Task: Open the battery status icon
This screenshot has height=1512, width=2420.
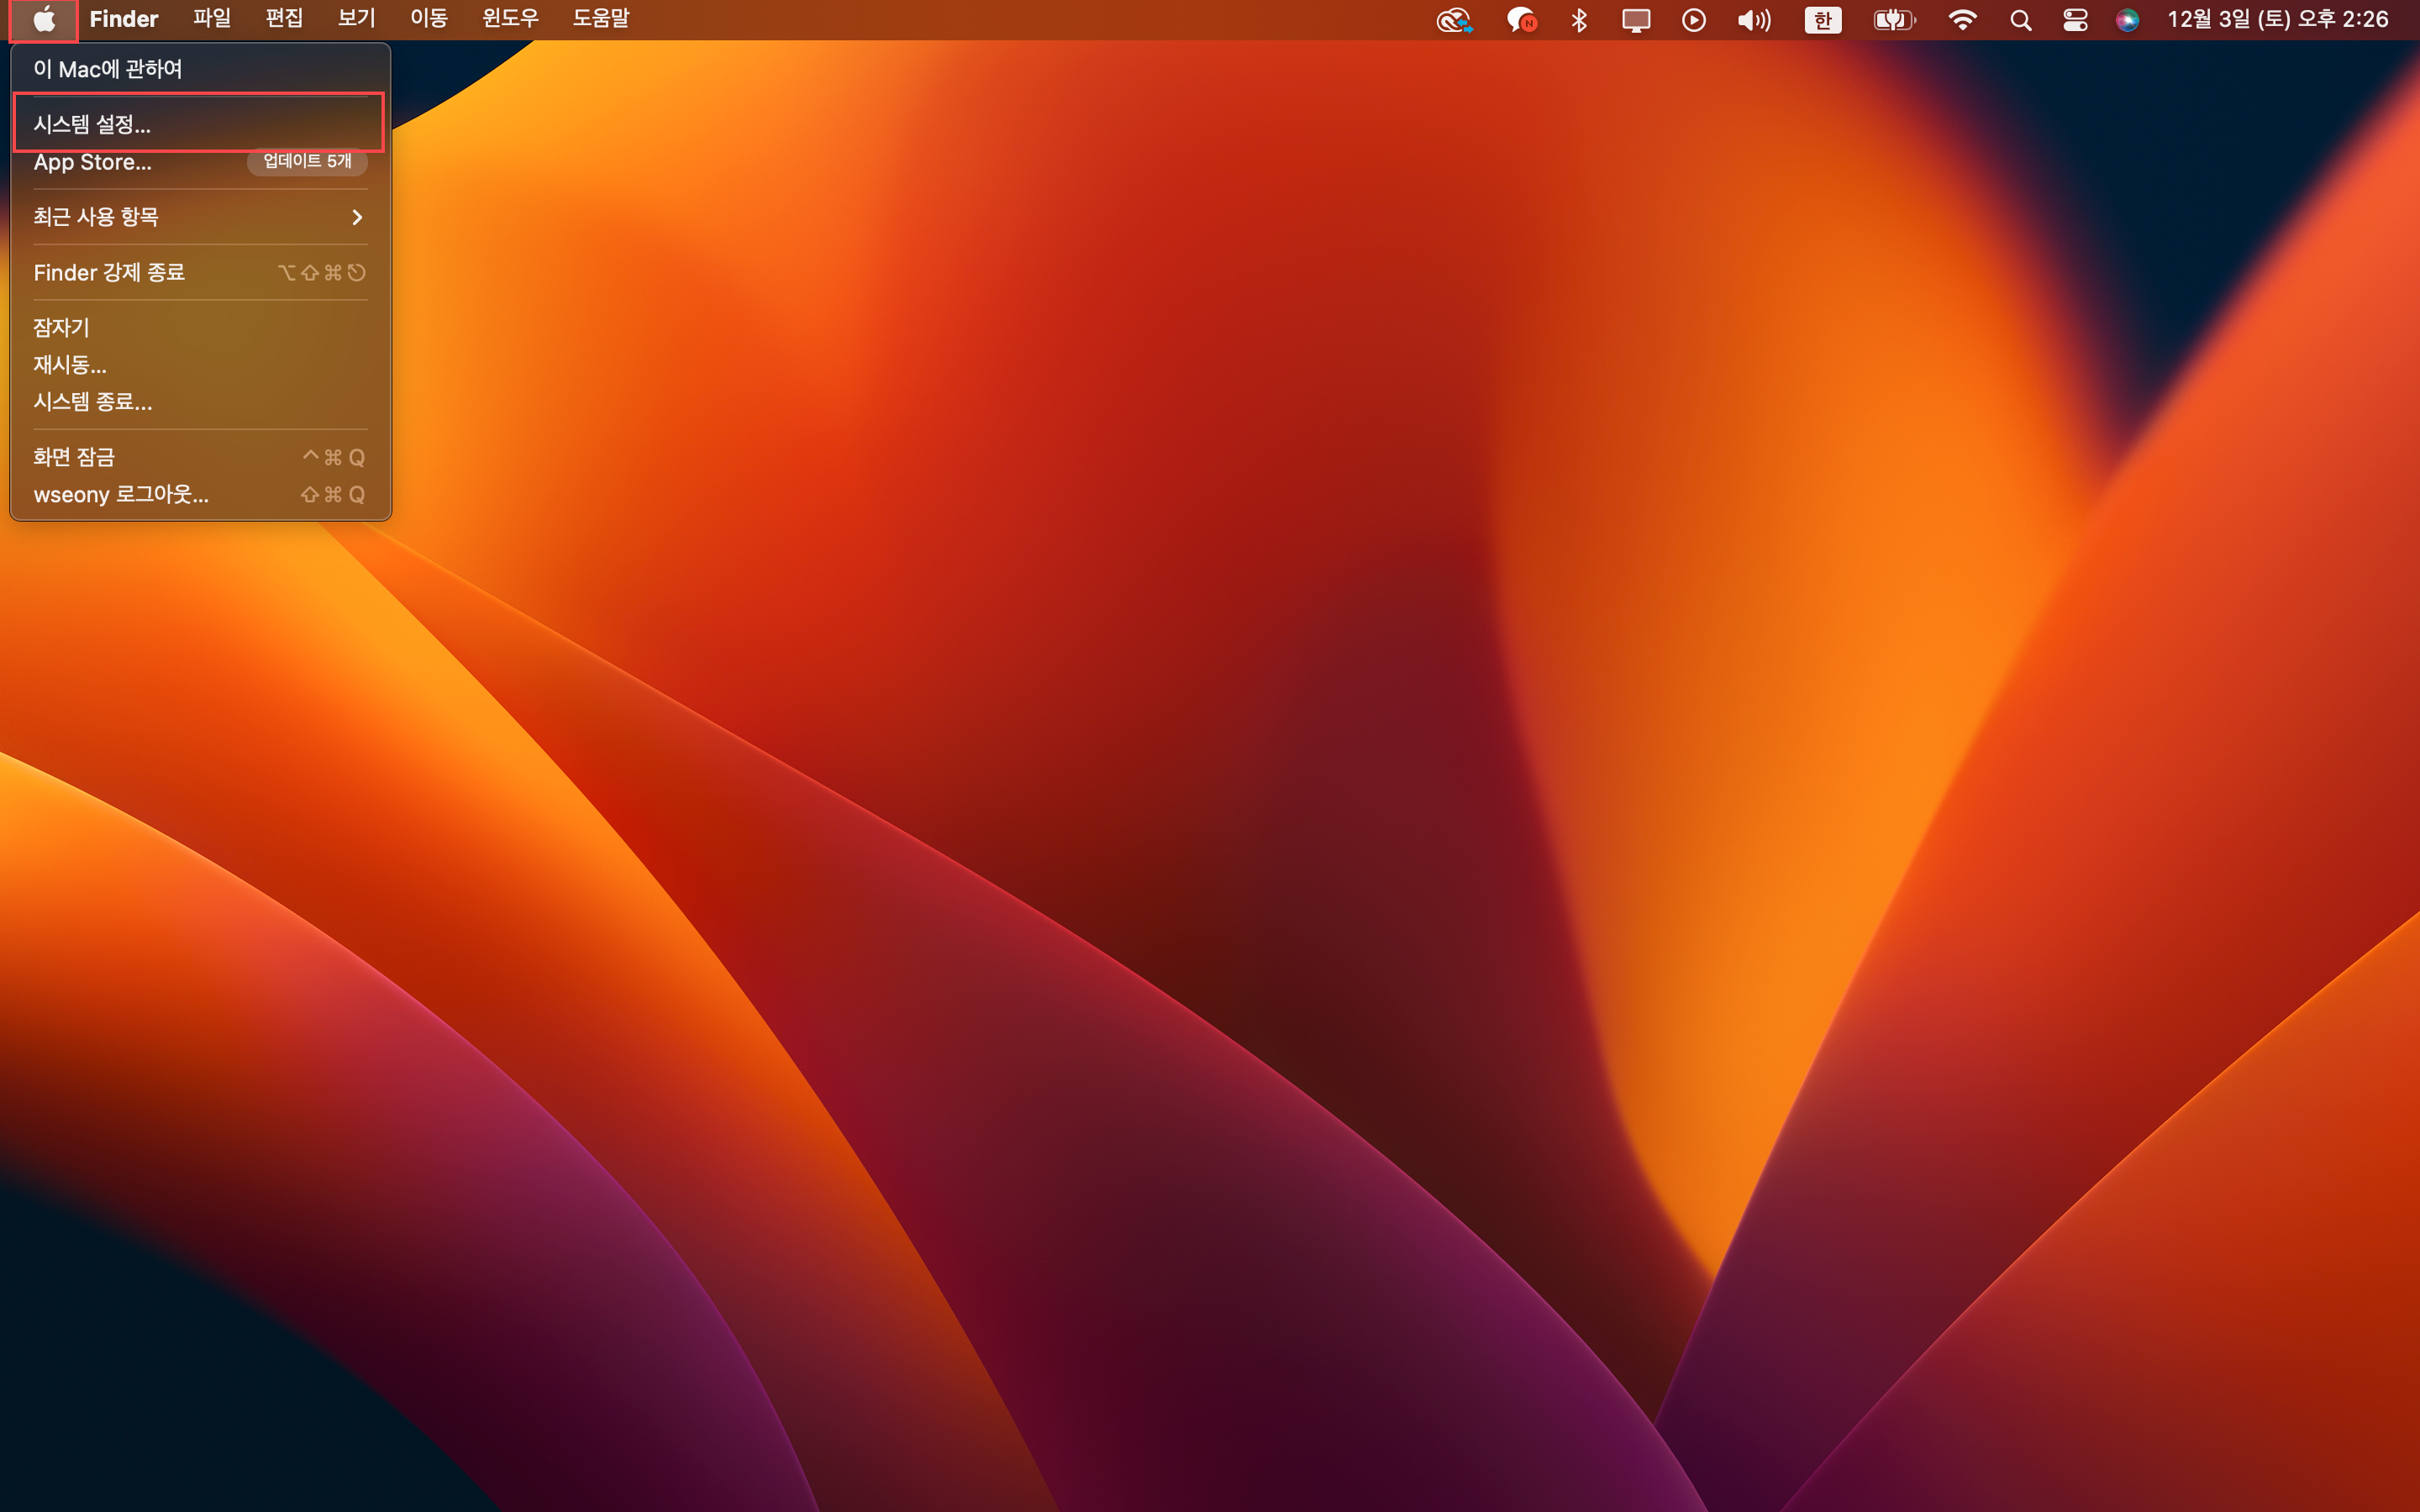Action: click(1893, 20)
